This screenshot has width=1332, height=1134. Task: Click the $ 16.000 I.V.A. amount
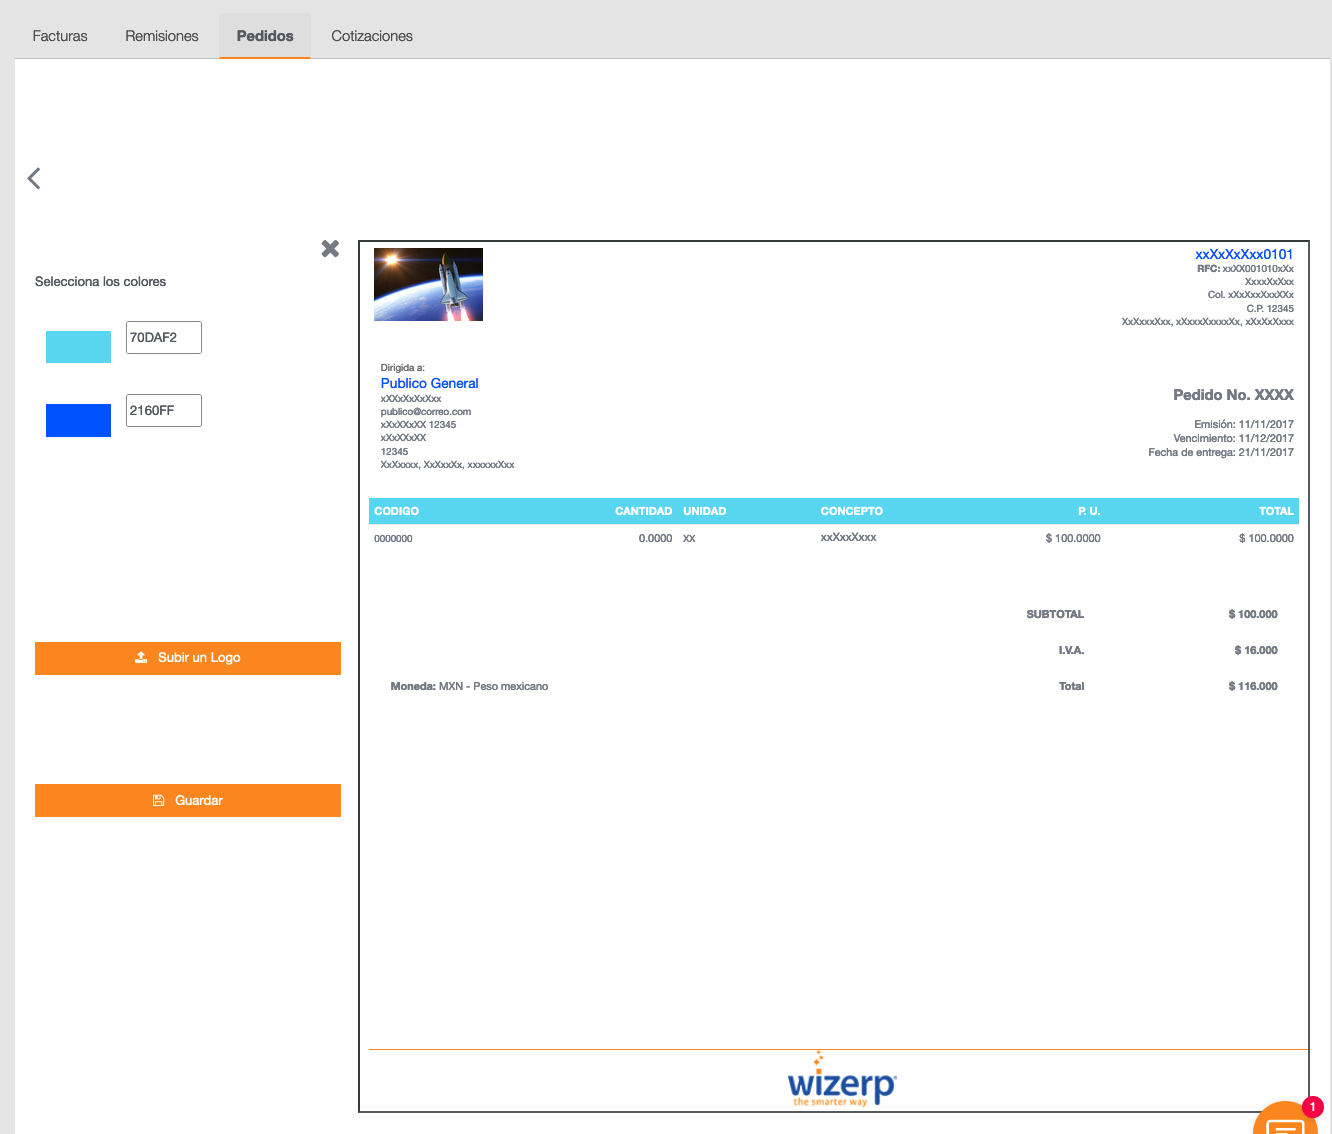(1256, 650)
